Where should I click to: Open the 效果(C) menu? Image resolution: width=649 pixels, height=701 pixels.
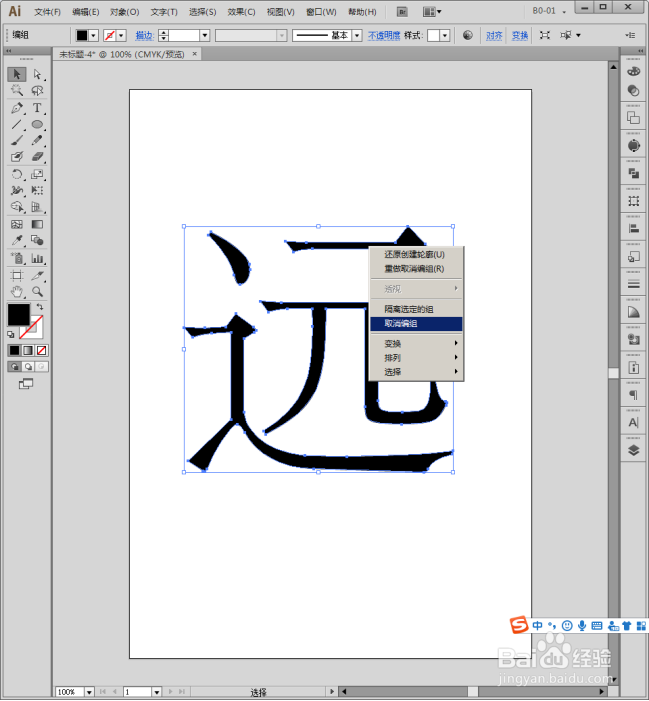point(241,12)
